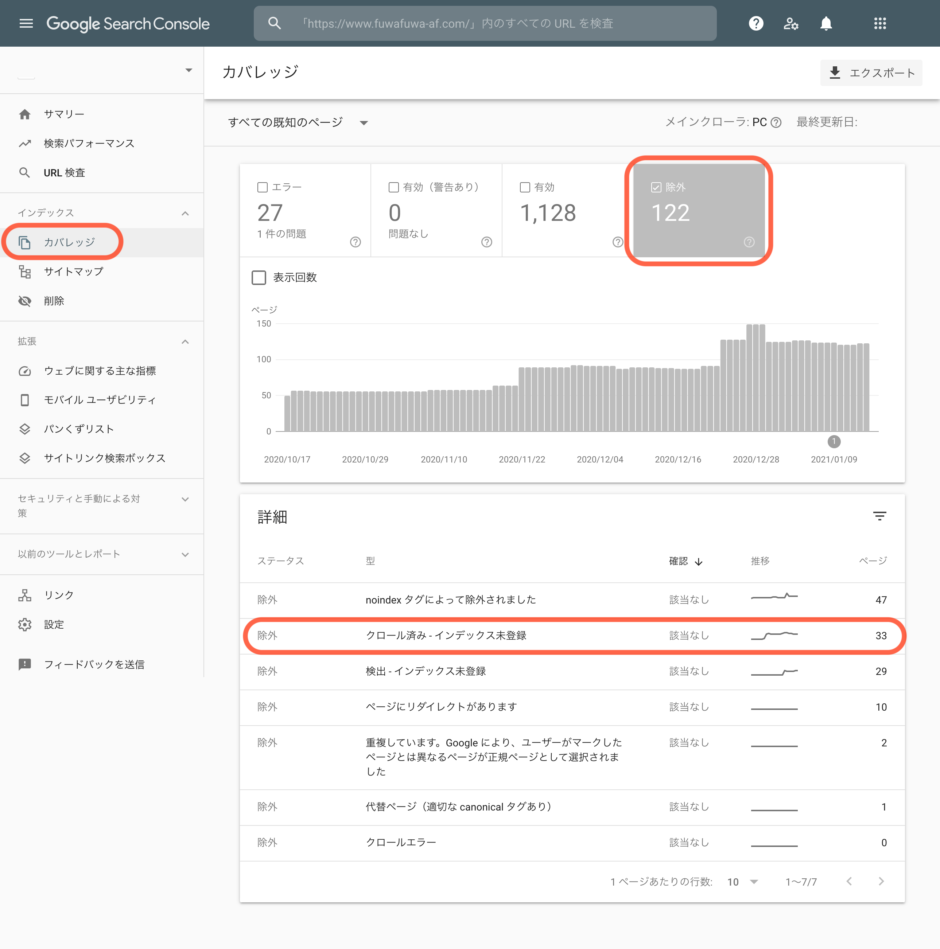The height and width of the screenshot is (949, 940).
Task: Enable the 表示回数 checkbox
Action: 259,277
